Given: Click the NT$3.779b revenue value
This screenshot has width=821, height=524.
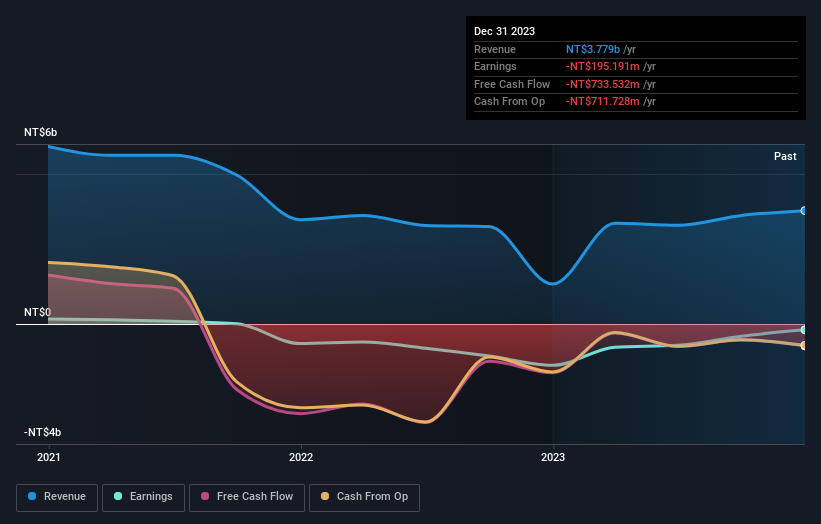Looking at the screenshot, I should tap(593, 49).
